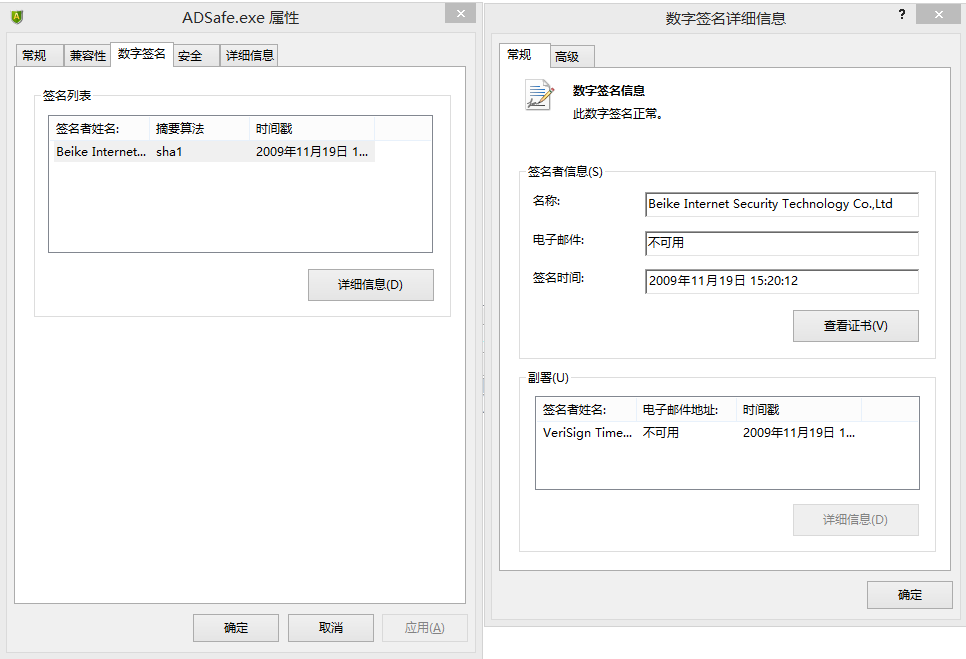Click the ADSafe shield icon in title bar
The image size is (966, 659).
(x=17, y=17)
